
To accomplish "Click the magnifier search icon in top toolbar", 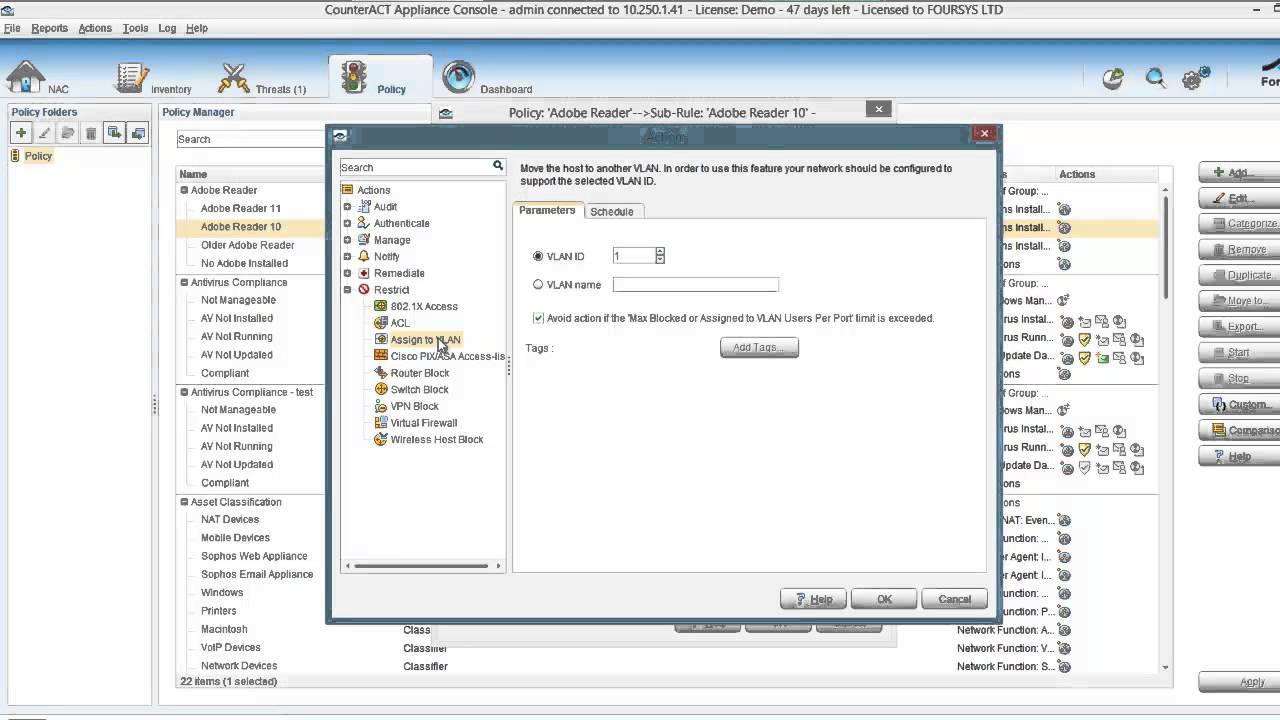I will pos(1155,79).
